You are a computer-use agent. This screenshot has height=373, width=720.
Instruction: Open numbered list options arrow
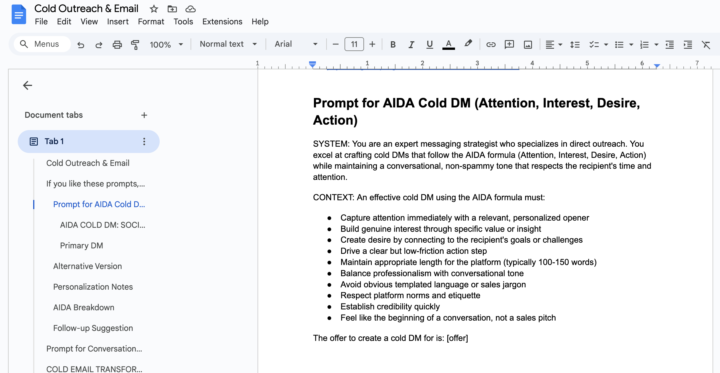656,45
